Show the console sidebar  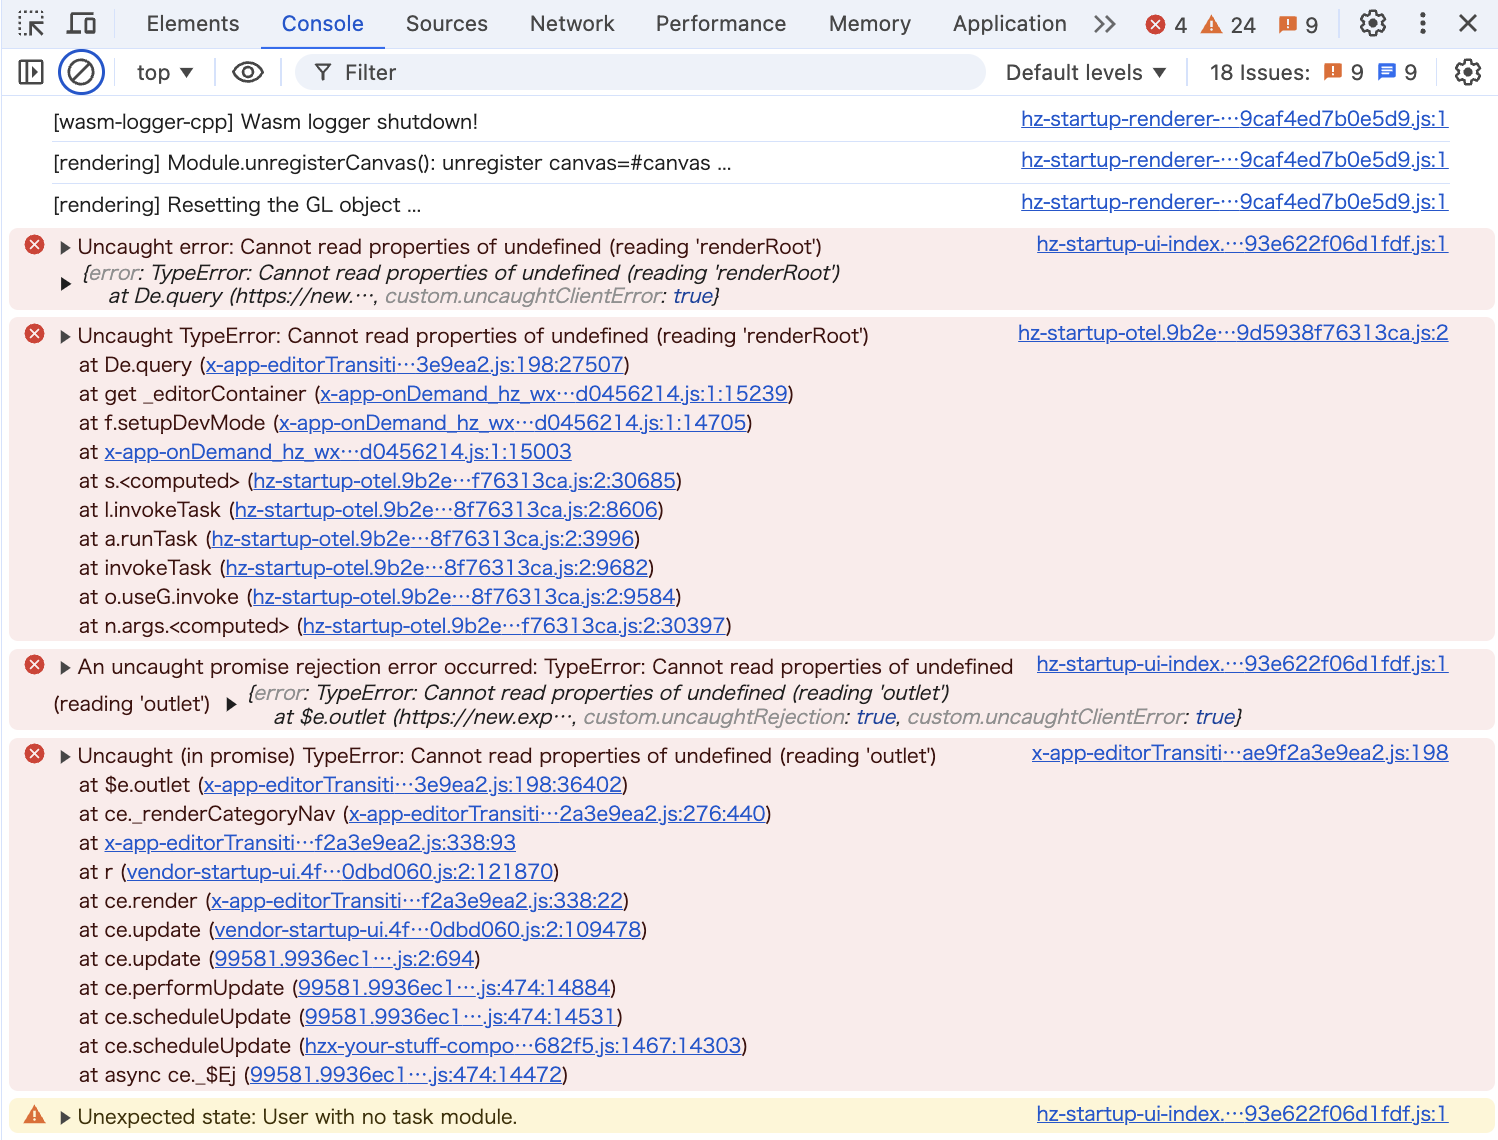tap(30, 71)
